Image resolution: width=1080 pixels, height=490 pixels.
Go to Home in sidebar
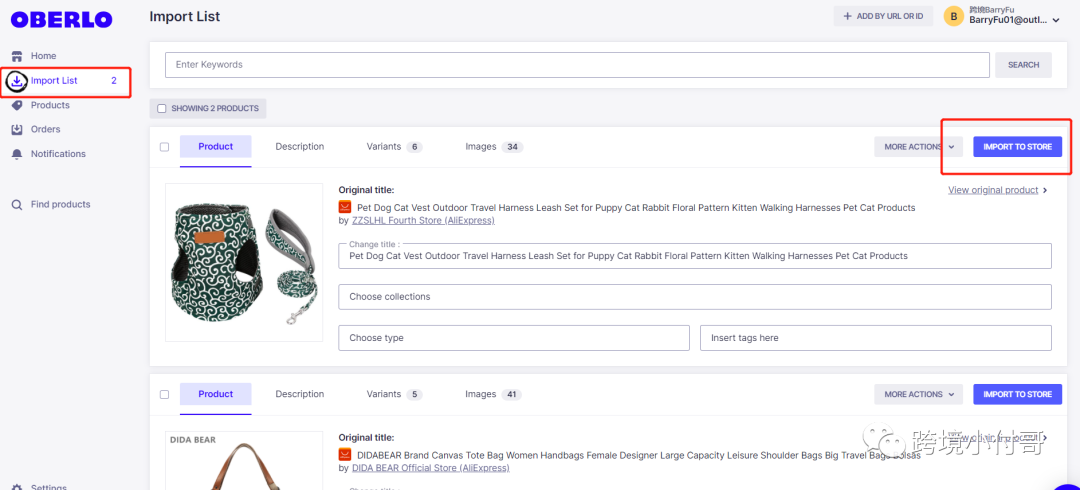[43, 56]
